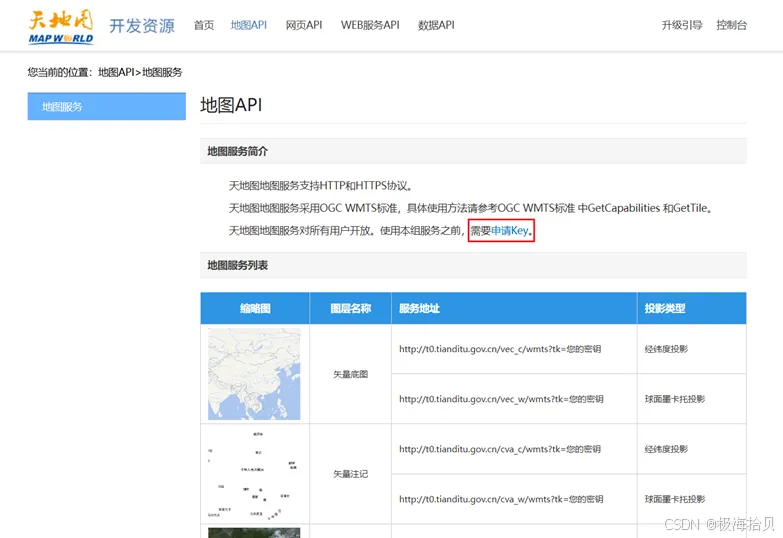Open the 数据API nav item

[x=436, y=25]
